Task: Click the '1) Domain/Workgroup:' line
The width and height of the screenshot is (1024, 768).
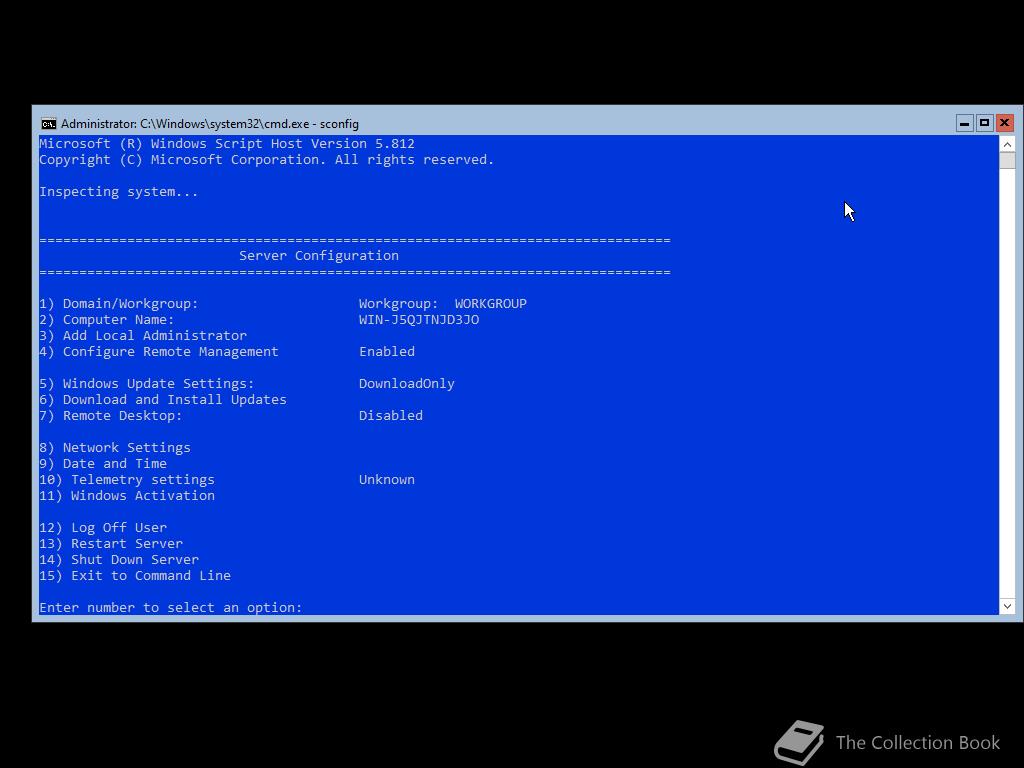Action: click(x=119, y=304)
